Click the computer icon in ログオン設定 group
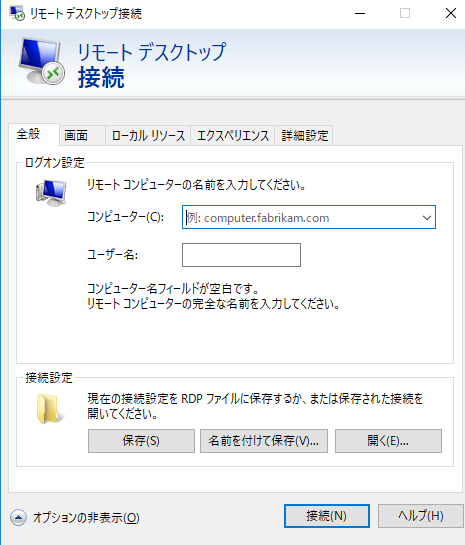Image resolution: width=465 pixels, height=545 pixels. pos(51,193)
